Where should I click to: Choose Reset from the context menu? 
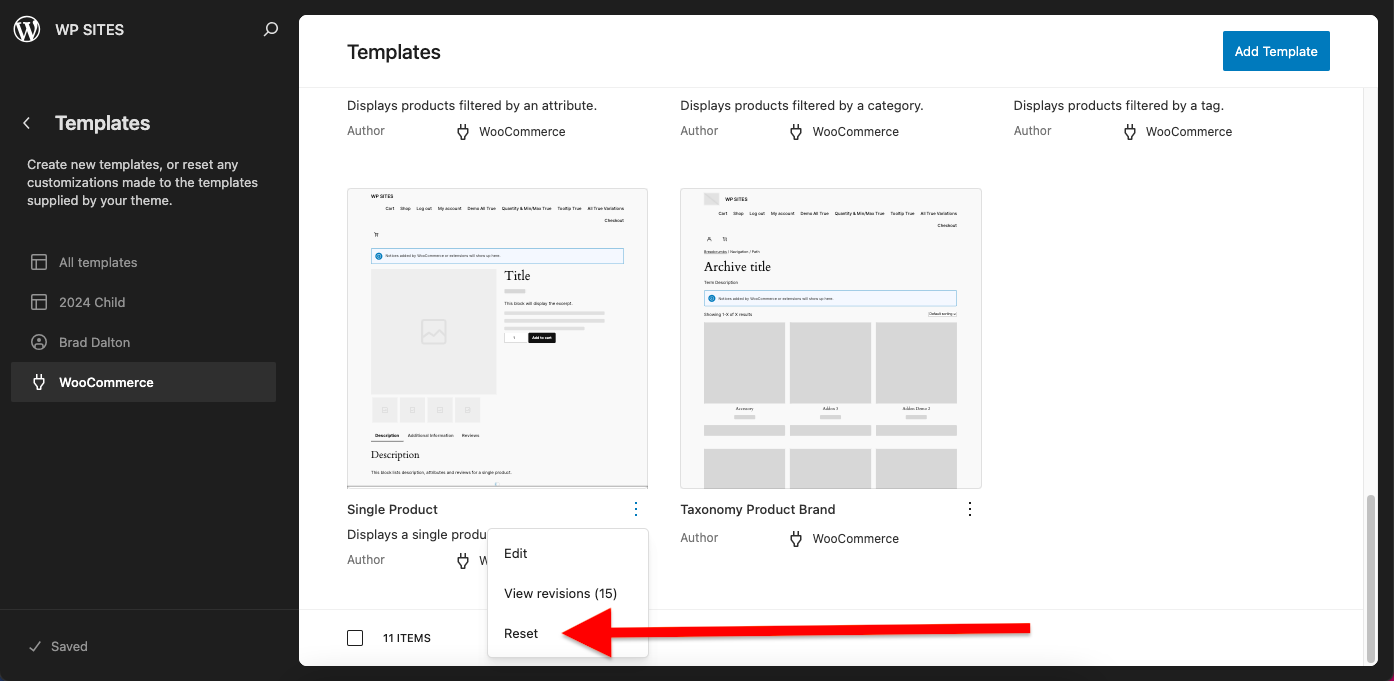[521, 633]
